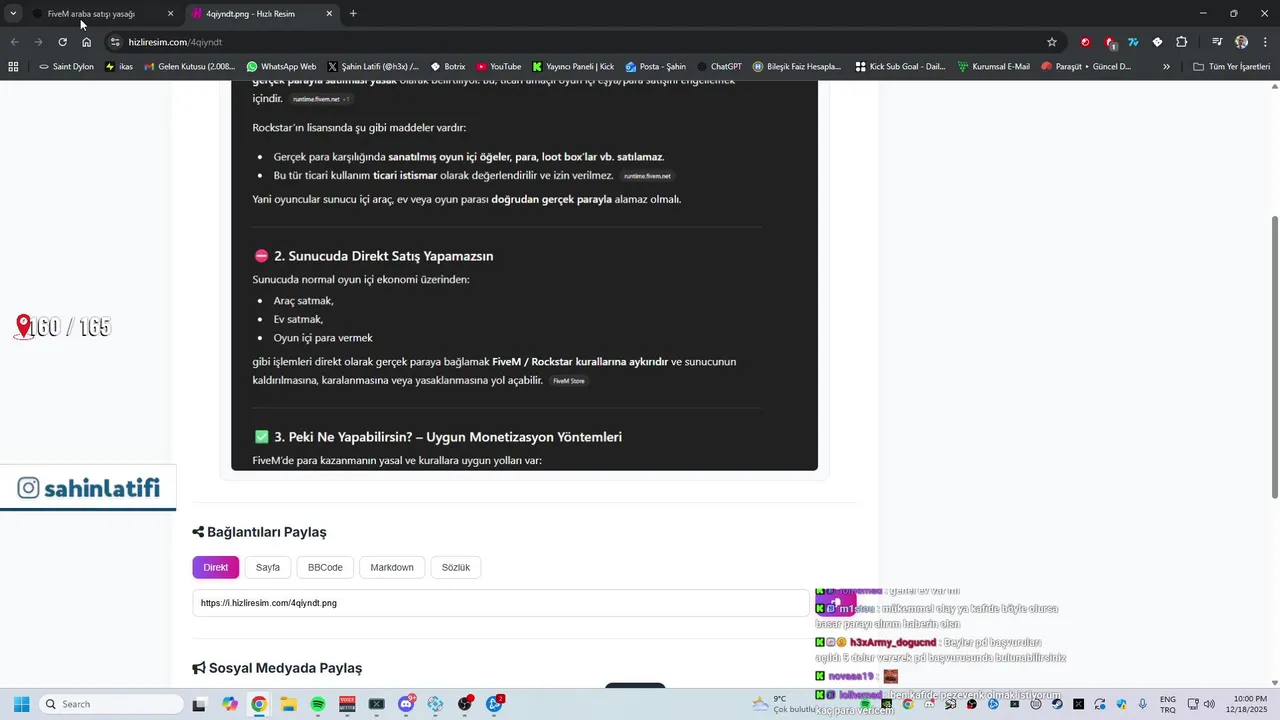Open the Paraşüt bookmark
This screenshot has width=1280, height=720.
(1087, 67)
